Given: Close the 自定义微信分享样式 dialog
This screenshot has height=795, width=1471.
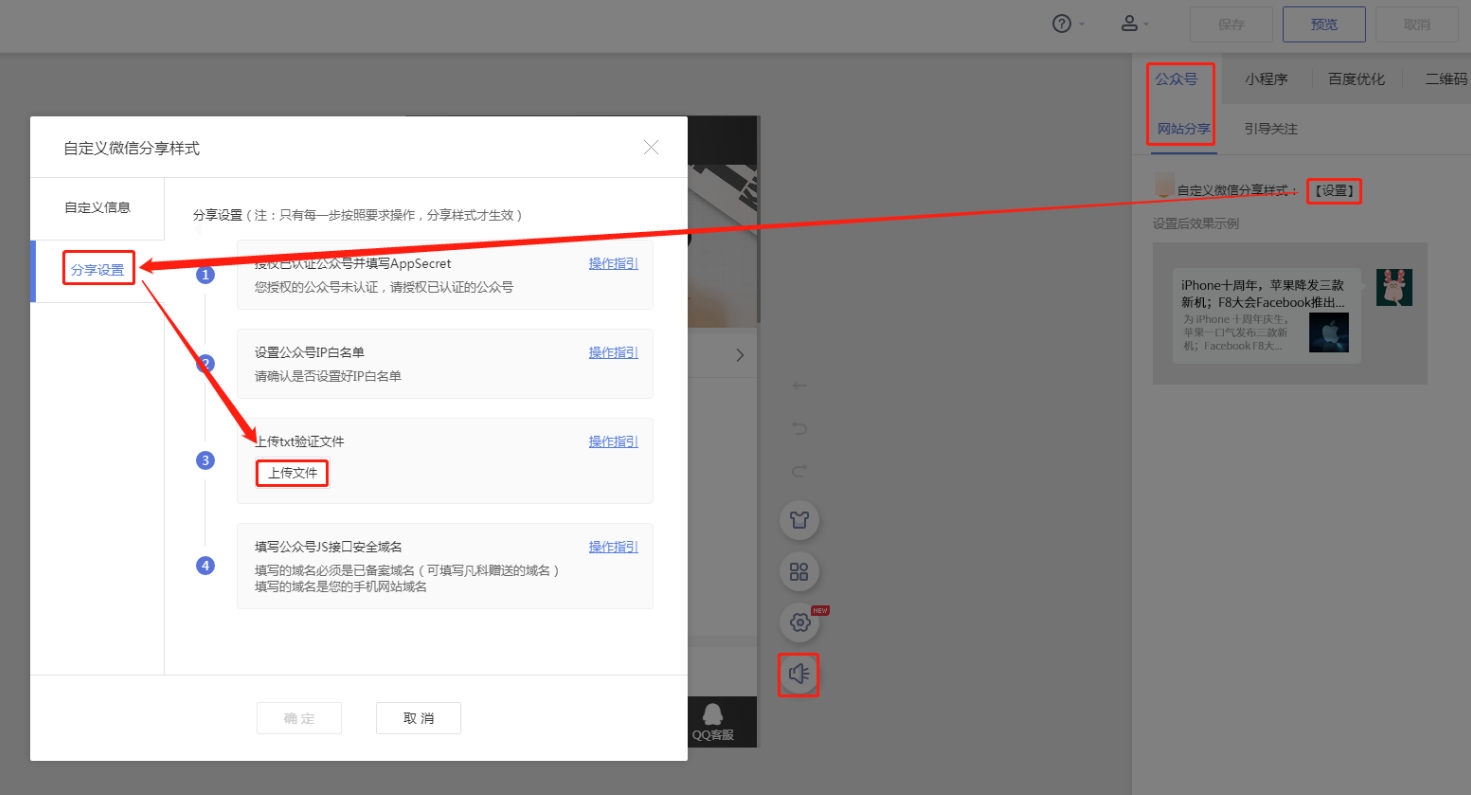Looking at the screenshot, I should pyautogui.click(x=651, y=147).
